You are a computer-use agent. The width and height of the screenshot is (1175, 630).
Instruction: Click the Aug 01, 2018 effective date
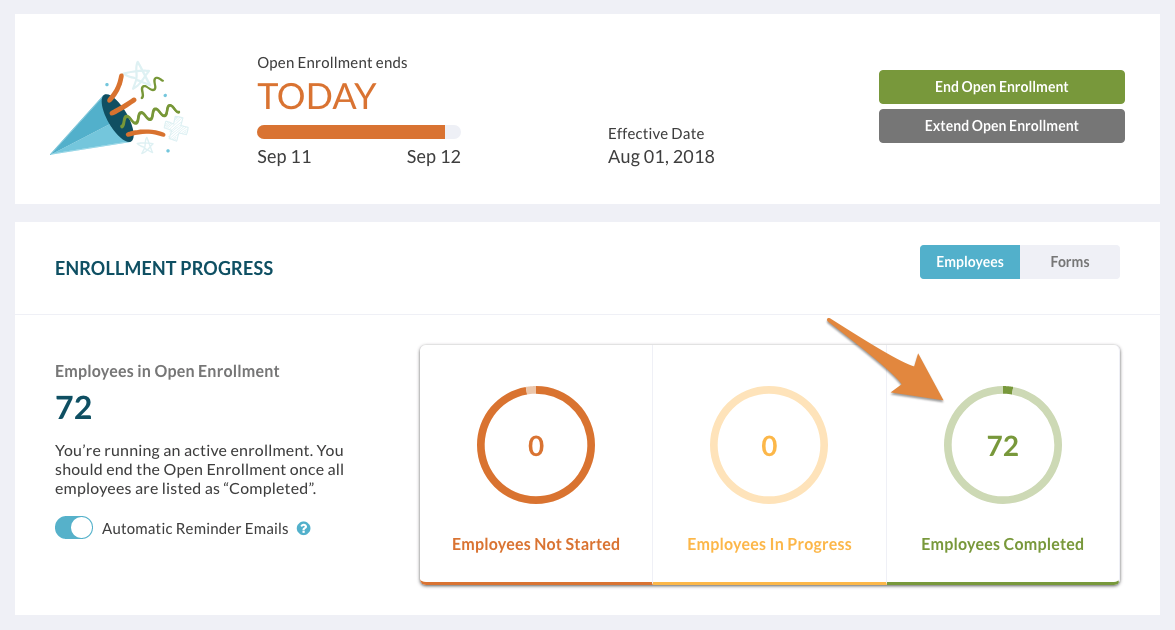click(x=661, y=157)
